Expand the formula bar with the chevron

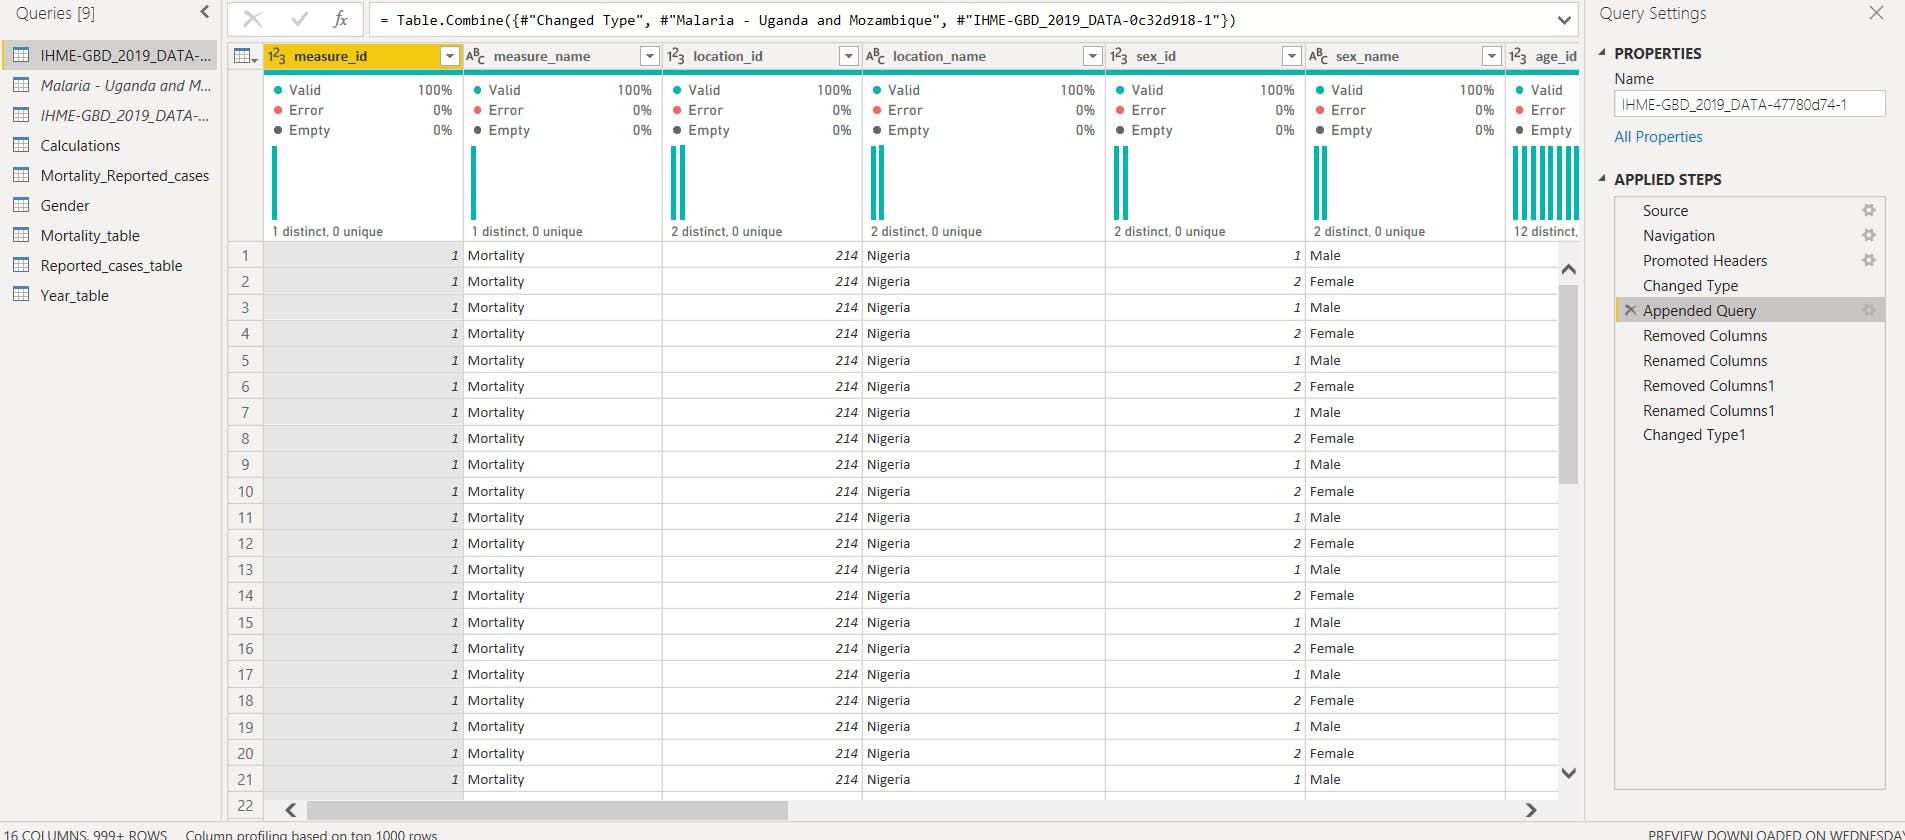click(1564, 20)
